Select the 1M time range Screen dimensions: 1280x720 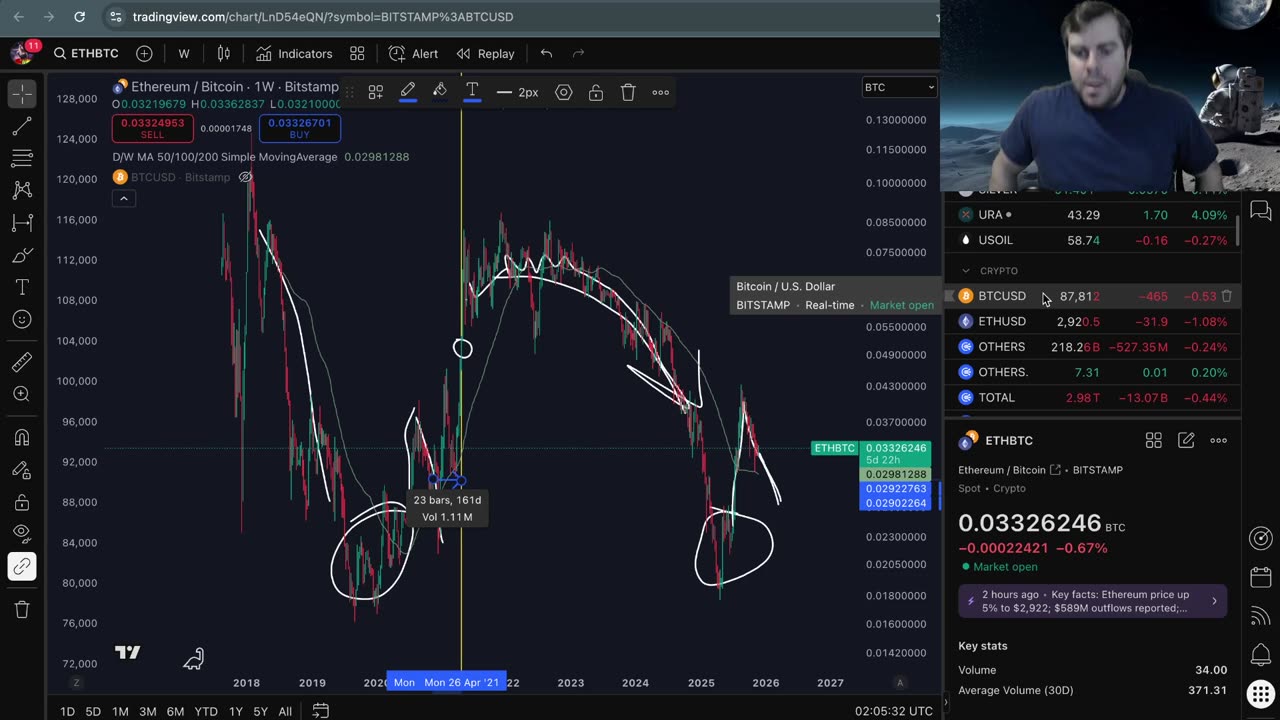click(120, 711)
